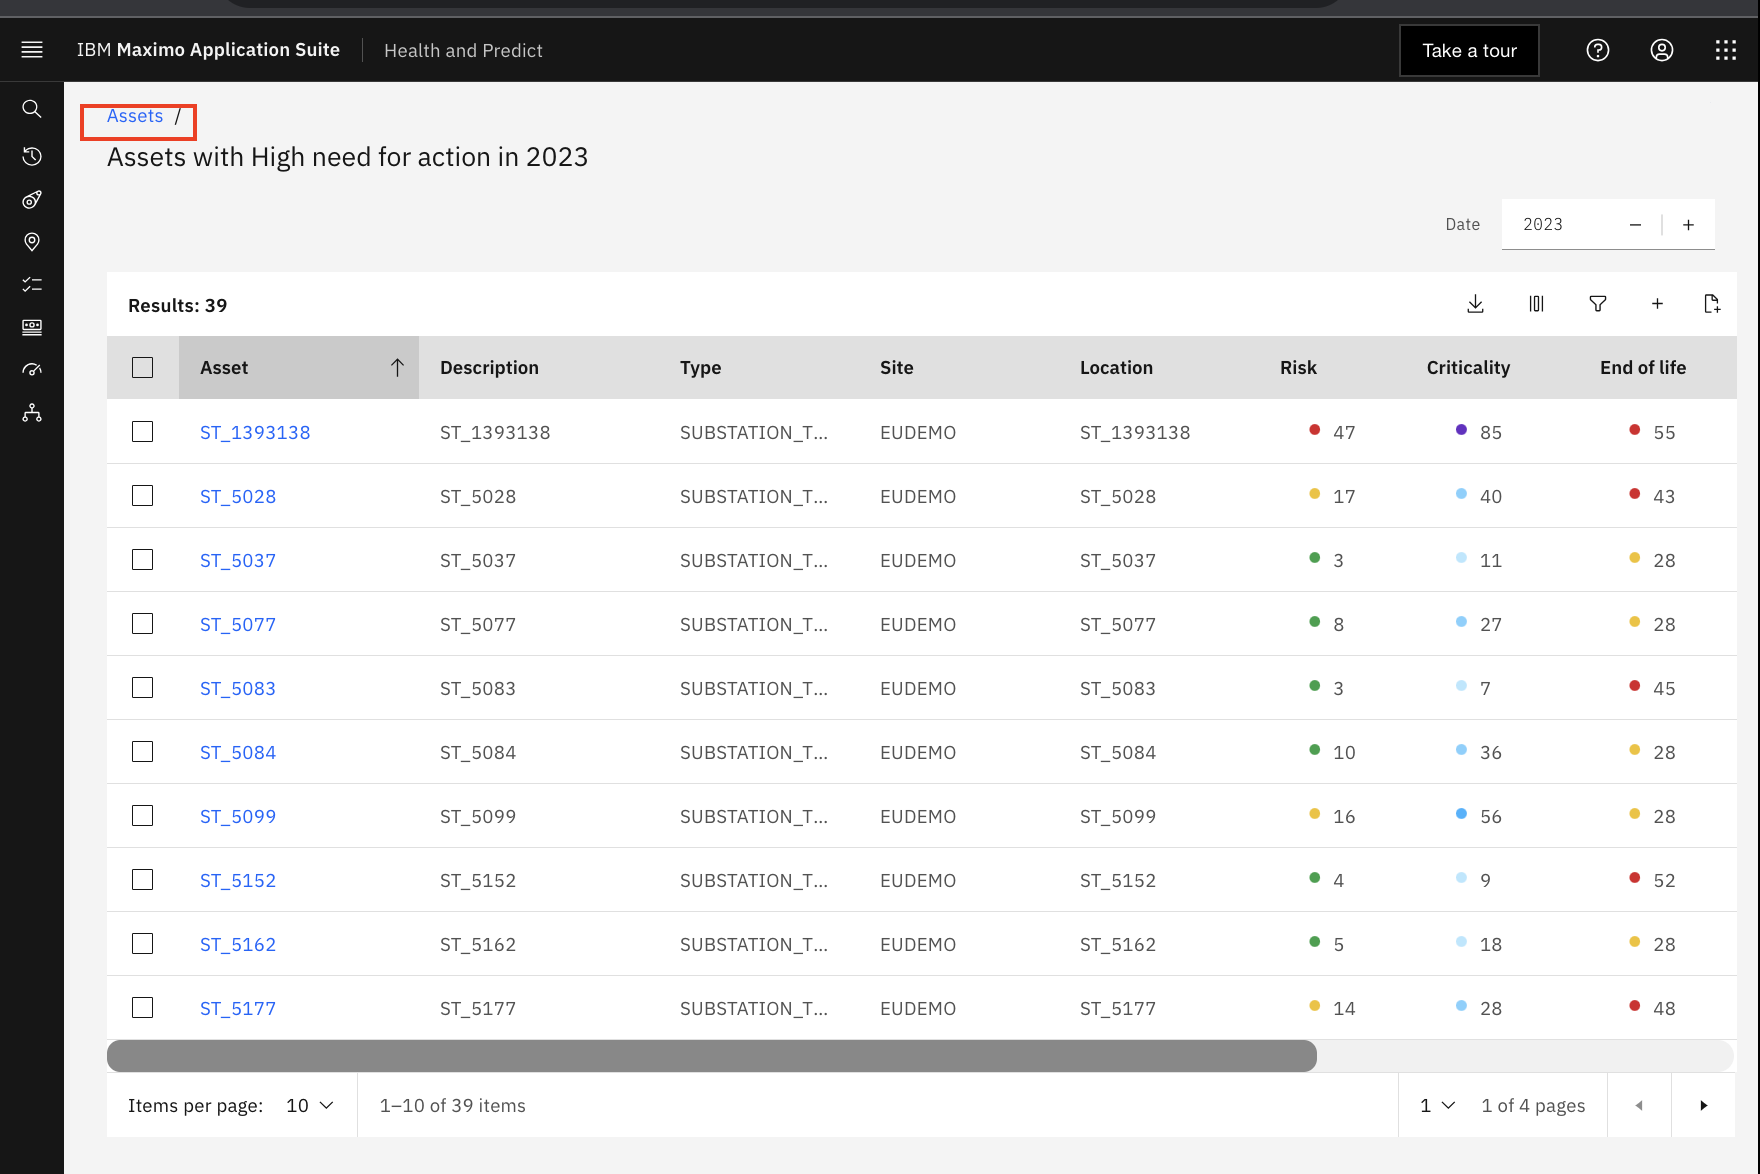Open the hierarchy icon in sidebar
This screenshot has width=1760, height=1174.
click(32, 413)
